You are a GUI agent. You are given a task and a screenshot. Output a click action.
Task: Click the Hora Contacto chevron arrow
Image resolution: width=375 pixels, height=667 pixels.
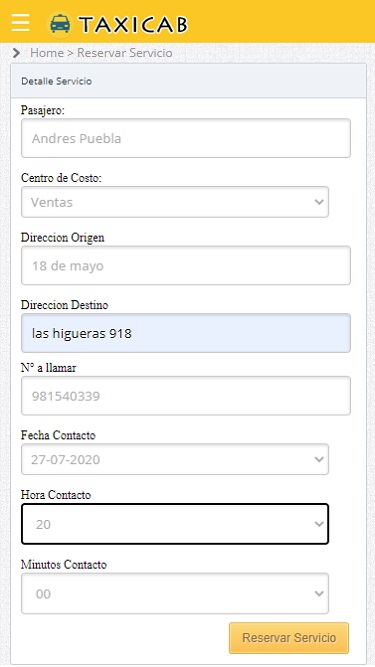click(319, 524)
